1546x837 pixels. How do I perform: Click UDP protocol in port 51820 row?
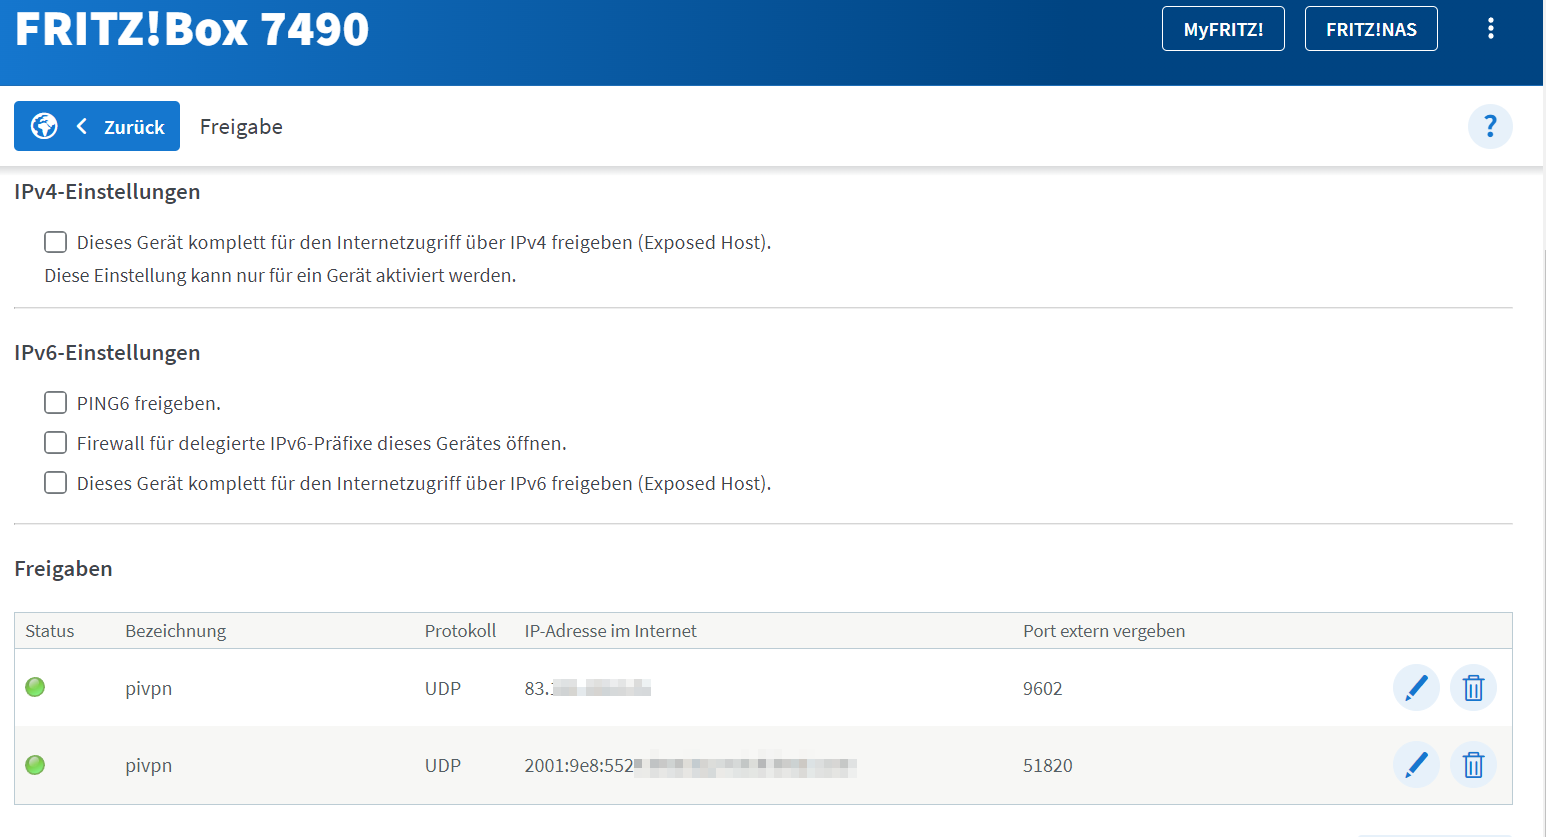(442, 766)
